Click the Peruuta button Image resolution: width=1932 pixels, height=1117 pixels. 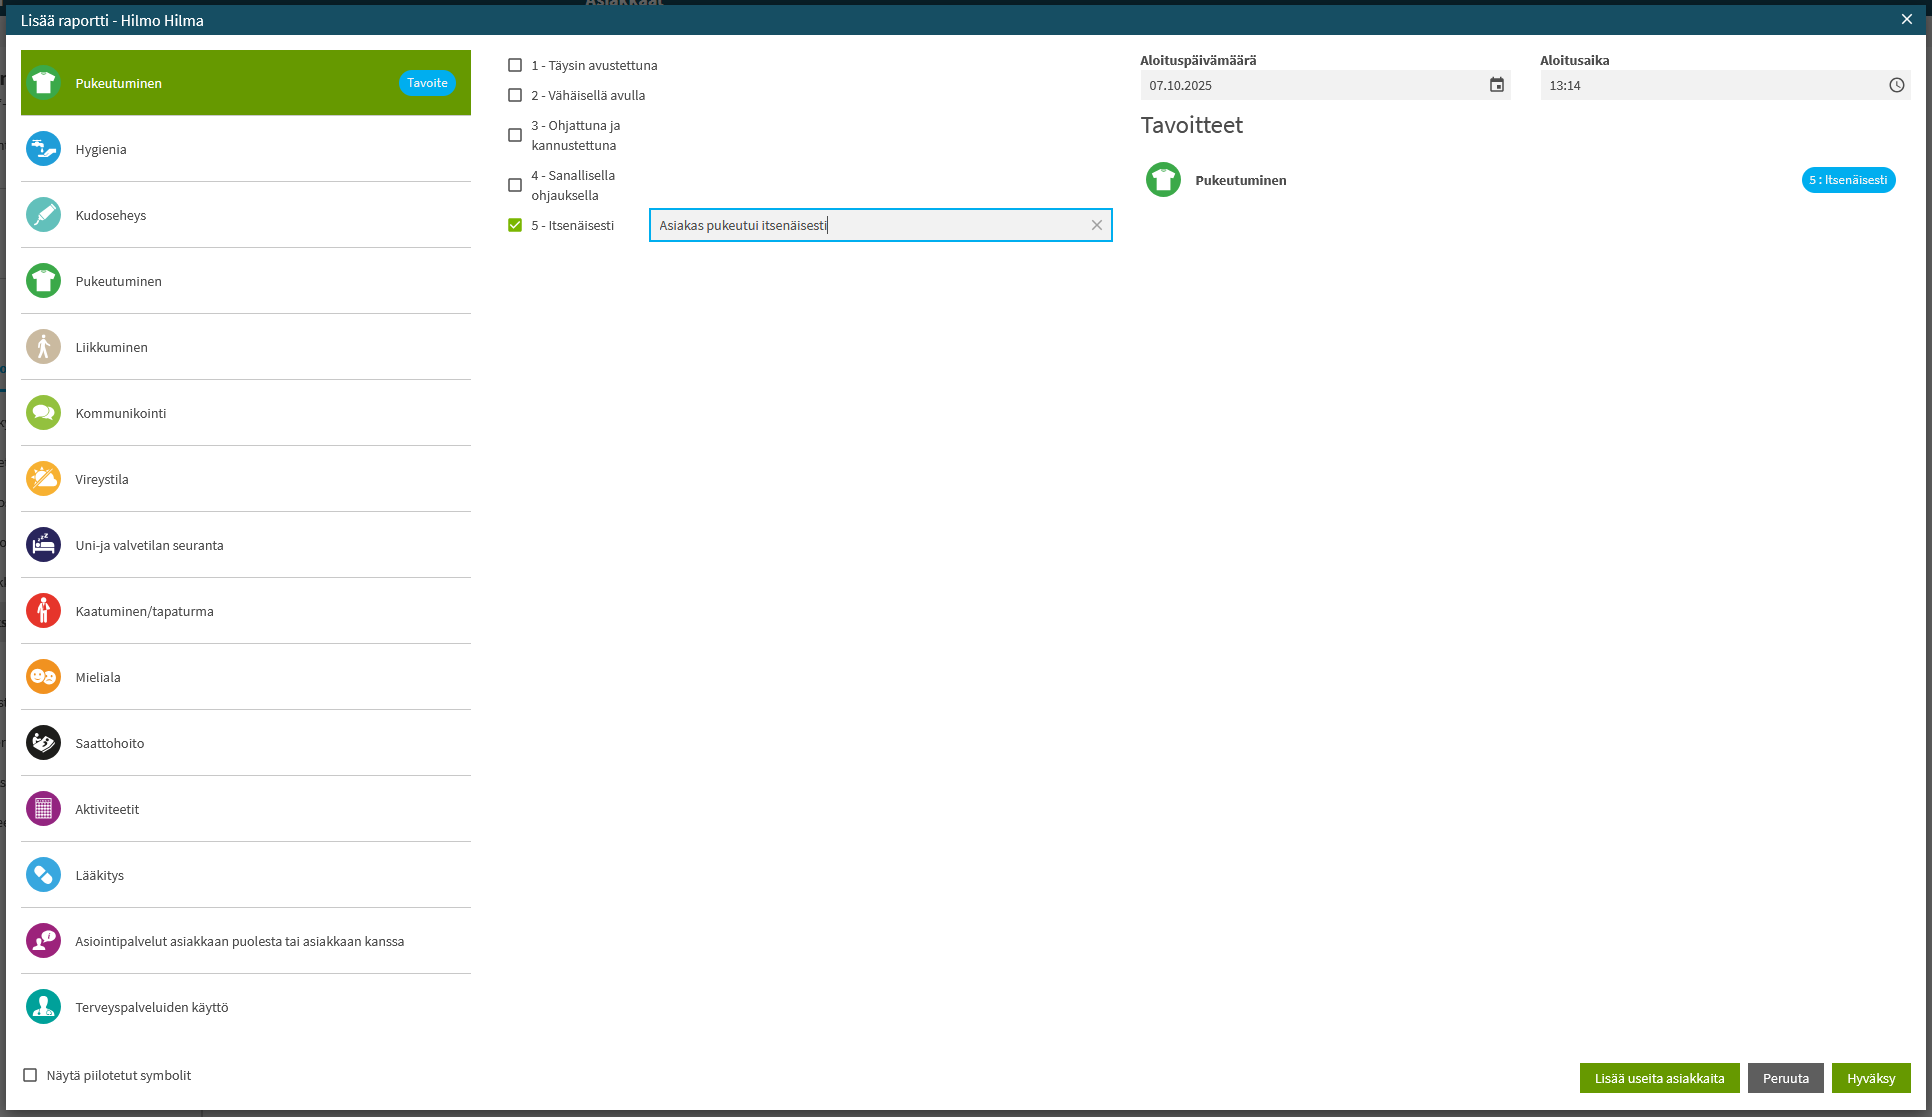point(1785,1078)
